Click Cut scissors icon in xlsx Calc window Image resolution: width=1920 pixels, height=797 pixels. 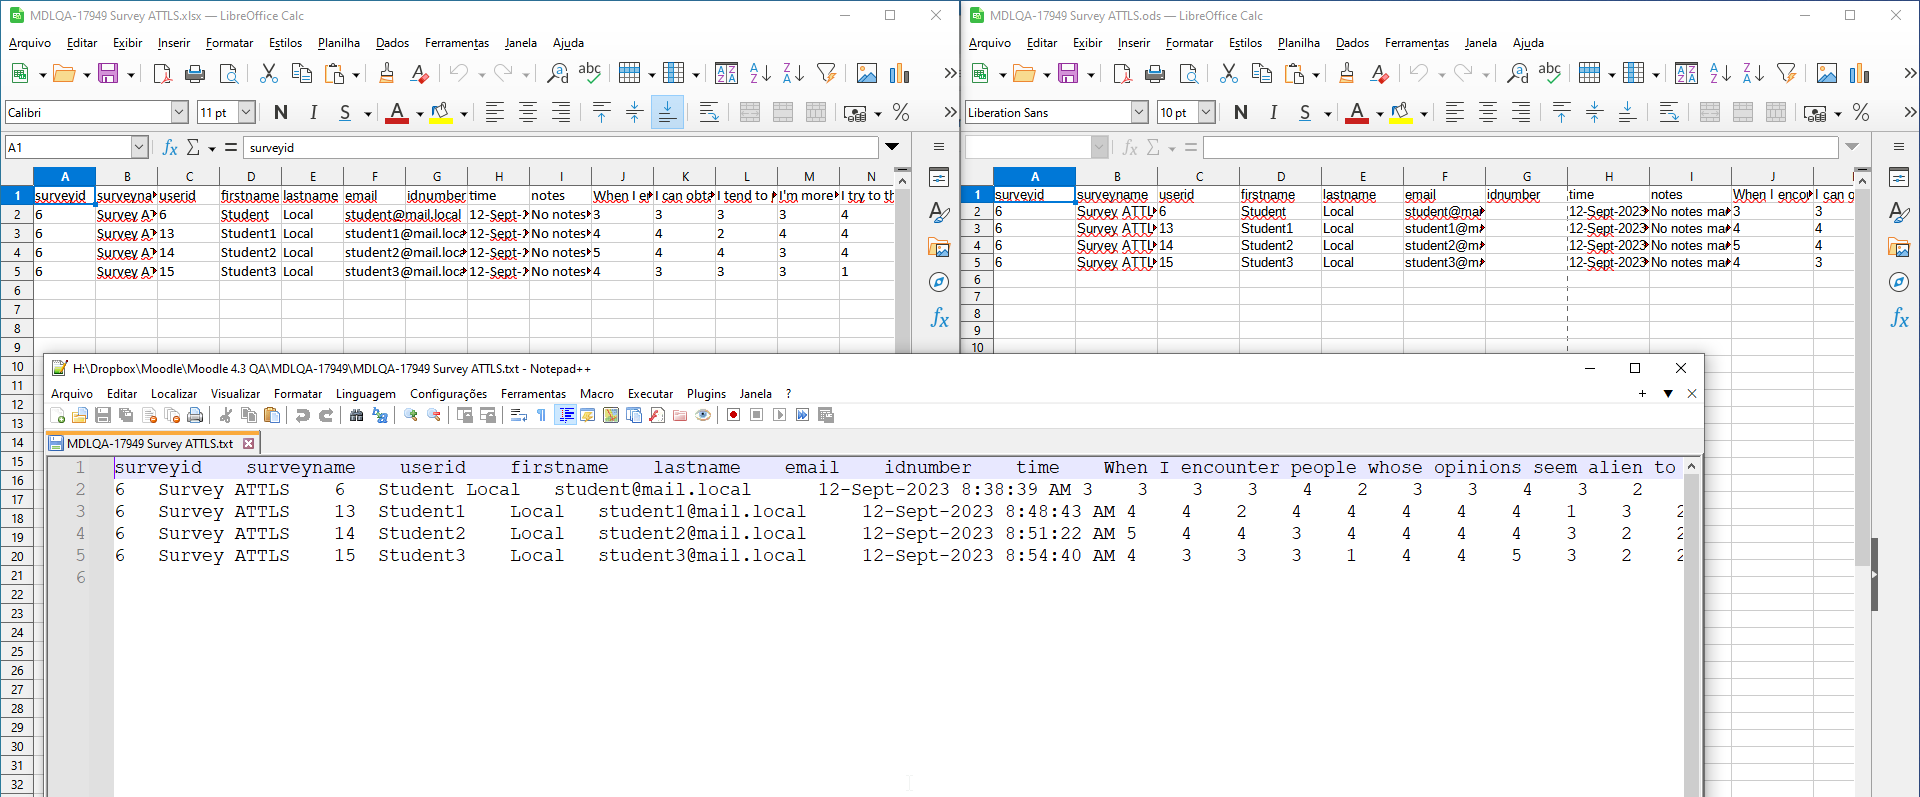click(268, 73)
